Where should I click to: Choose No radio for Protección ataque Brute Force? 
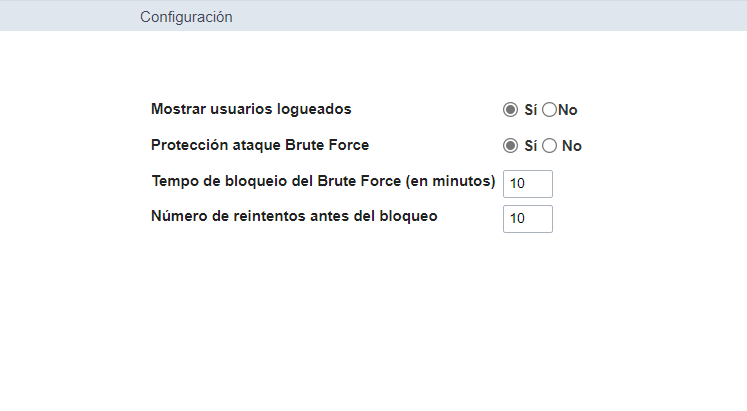[549, 145]
